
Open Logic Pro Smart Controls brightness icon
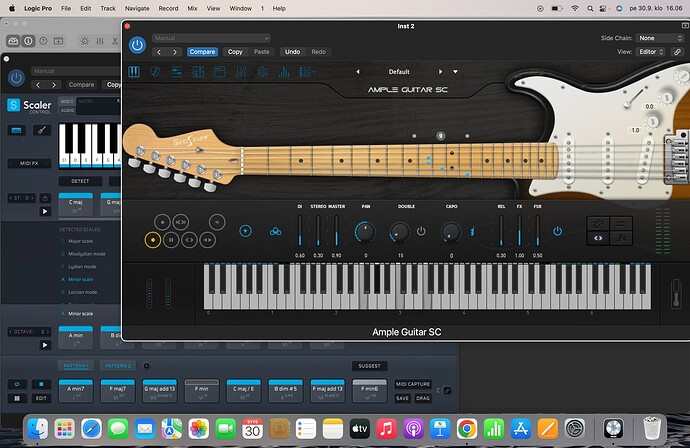[84, 41]
